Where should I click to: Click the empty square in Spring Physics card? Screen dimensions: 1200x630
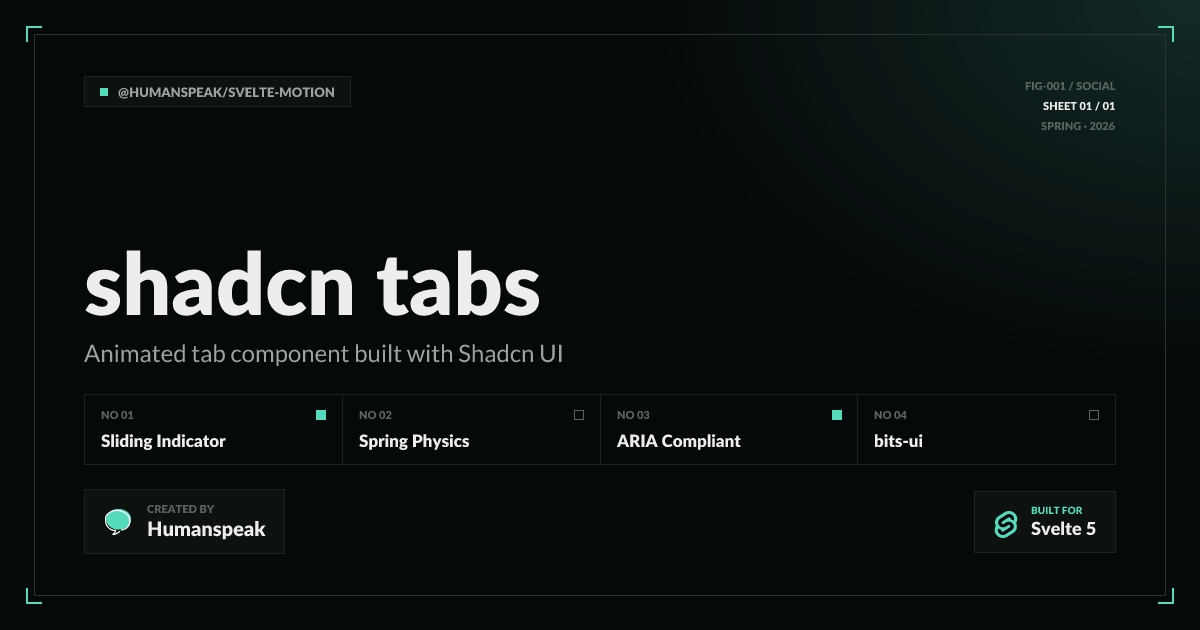click(579, 415)
